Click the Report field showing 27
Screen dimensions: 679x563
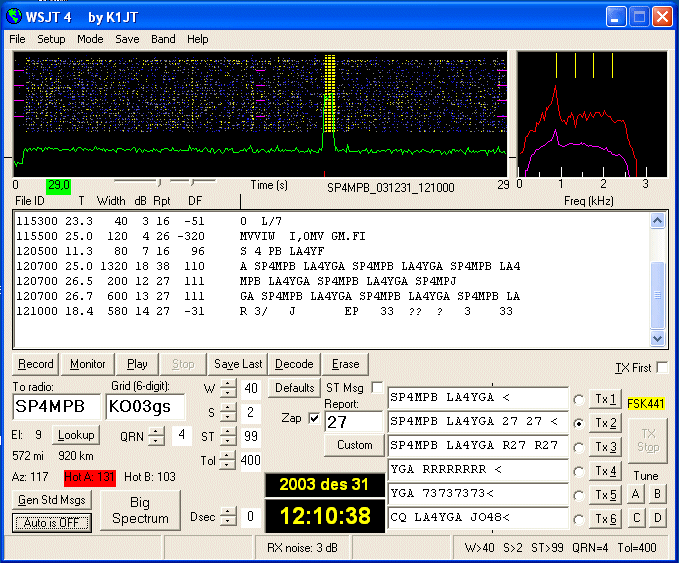point(353,422)
